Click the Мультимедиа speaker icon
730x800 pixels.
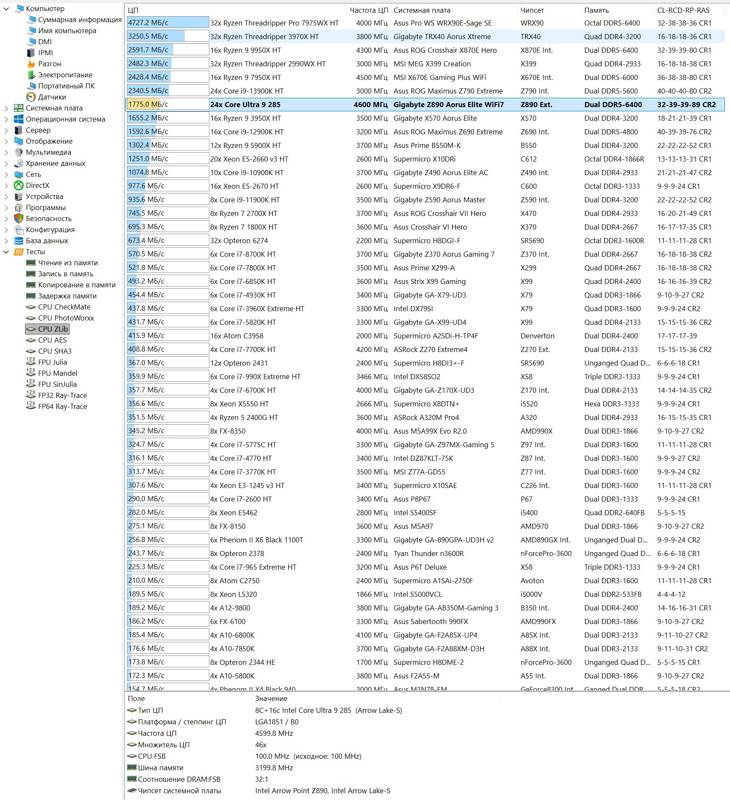(x=18, y=152)
